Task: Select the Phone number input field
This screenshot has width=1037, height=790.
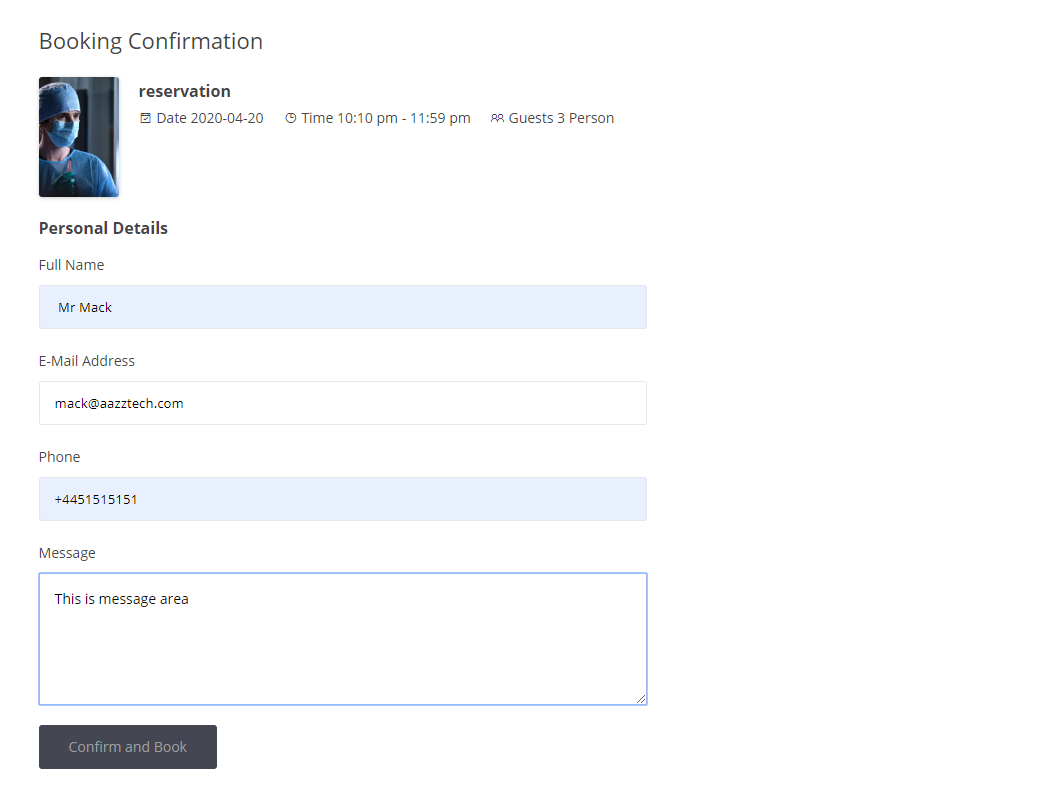Action: click(x=342, y=499)
